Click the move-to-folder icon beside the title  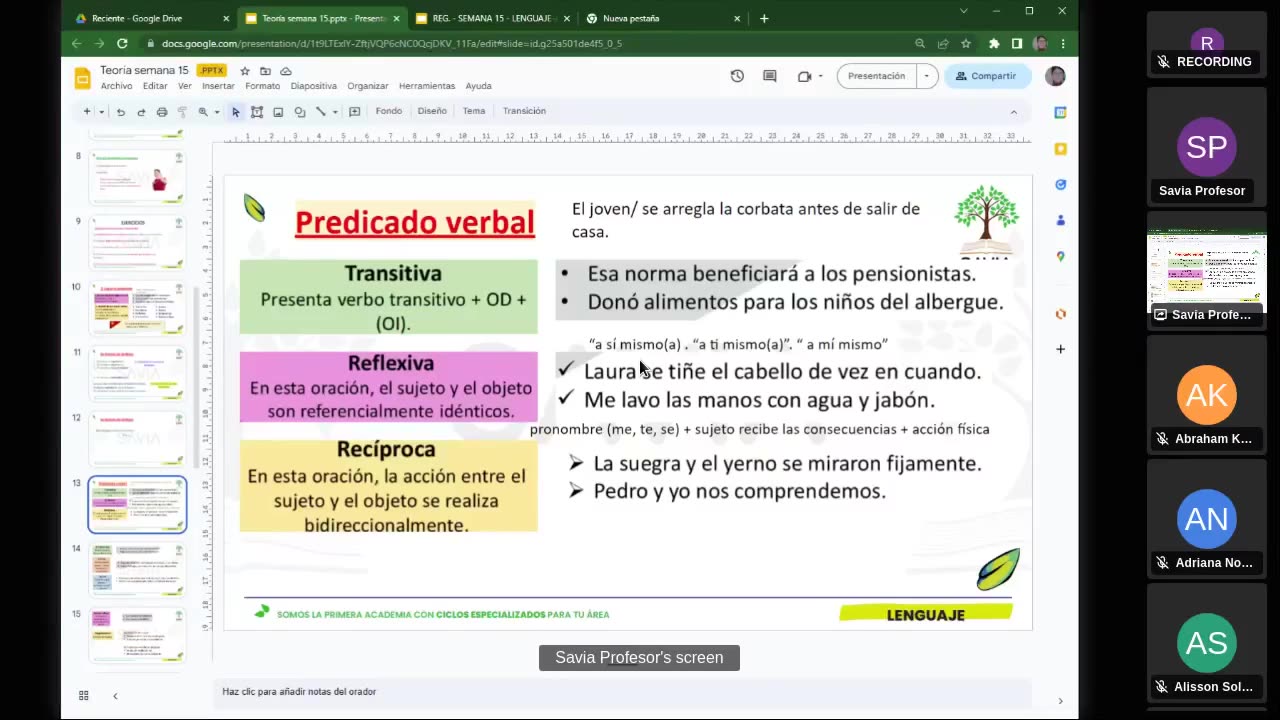coord(265,71)
